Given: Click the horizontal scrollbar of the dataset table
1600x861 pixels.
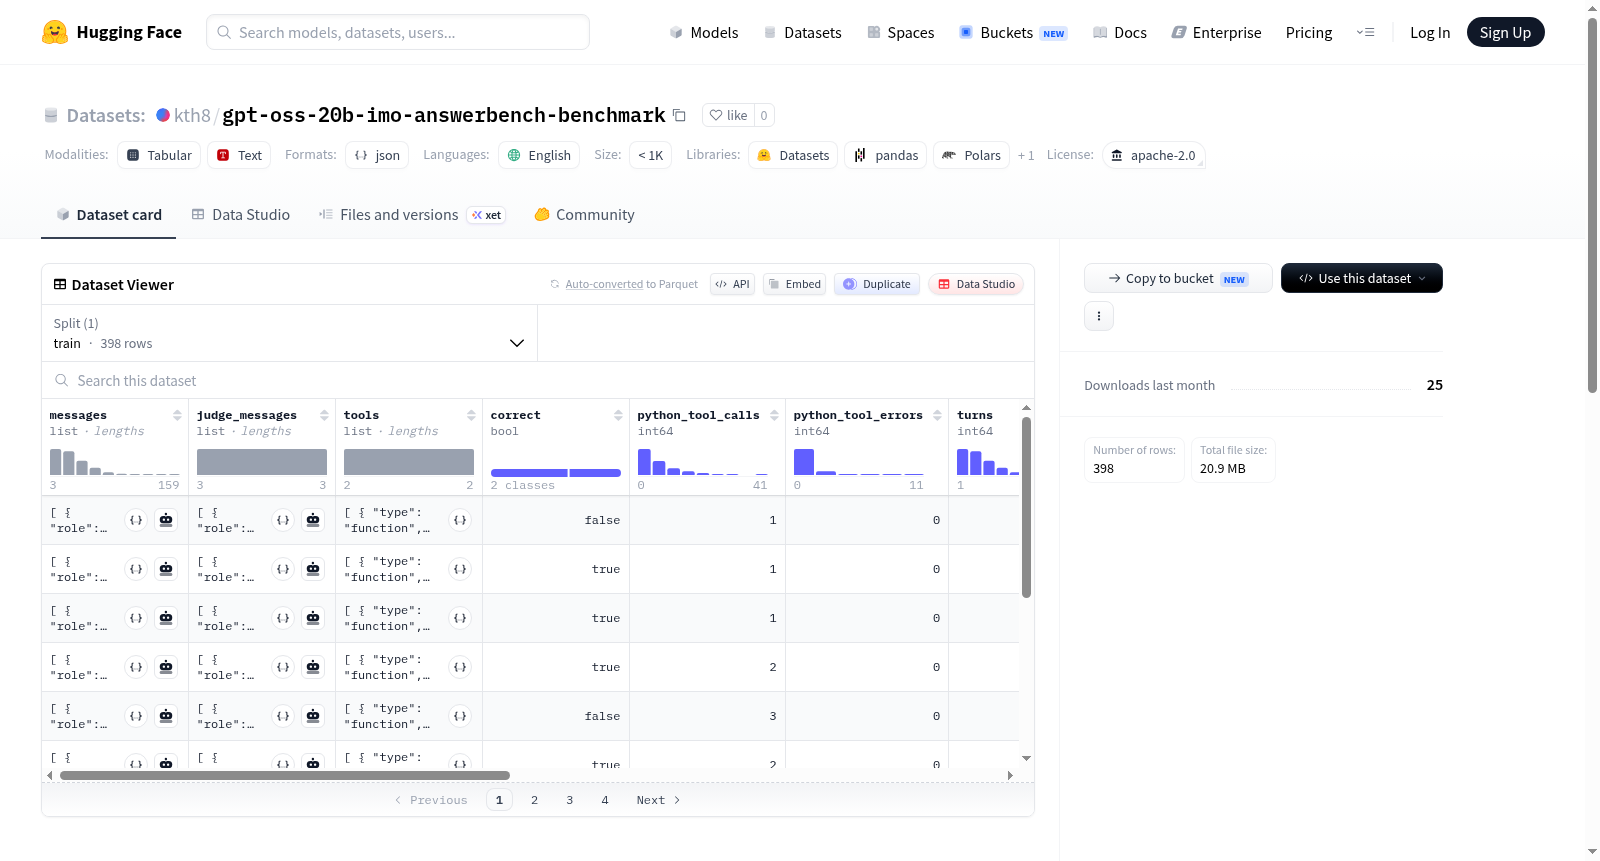Looking at the screenshot, I should pyautogui.click(x=285, y=775).
